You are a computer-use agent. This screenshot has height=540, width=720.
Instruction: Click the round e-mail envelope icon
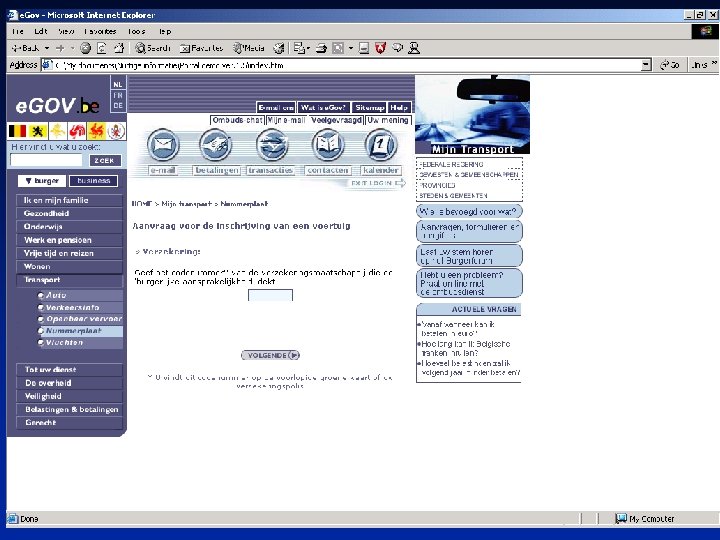click(x=163, y=145)
